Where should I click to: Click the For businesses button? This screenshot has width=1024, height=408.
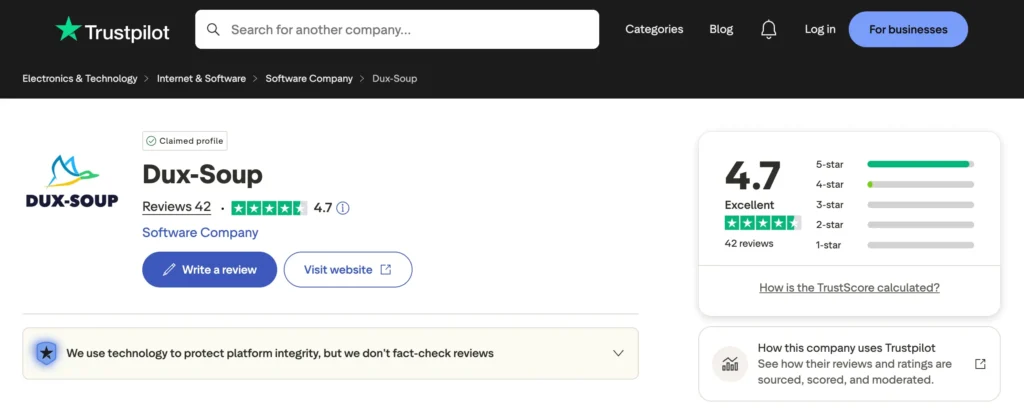pos(908,29)
